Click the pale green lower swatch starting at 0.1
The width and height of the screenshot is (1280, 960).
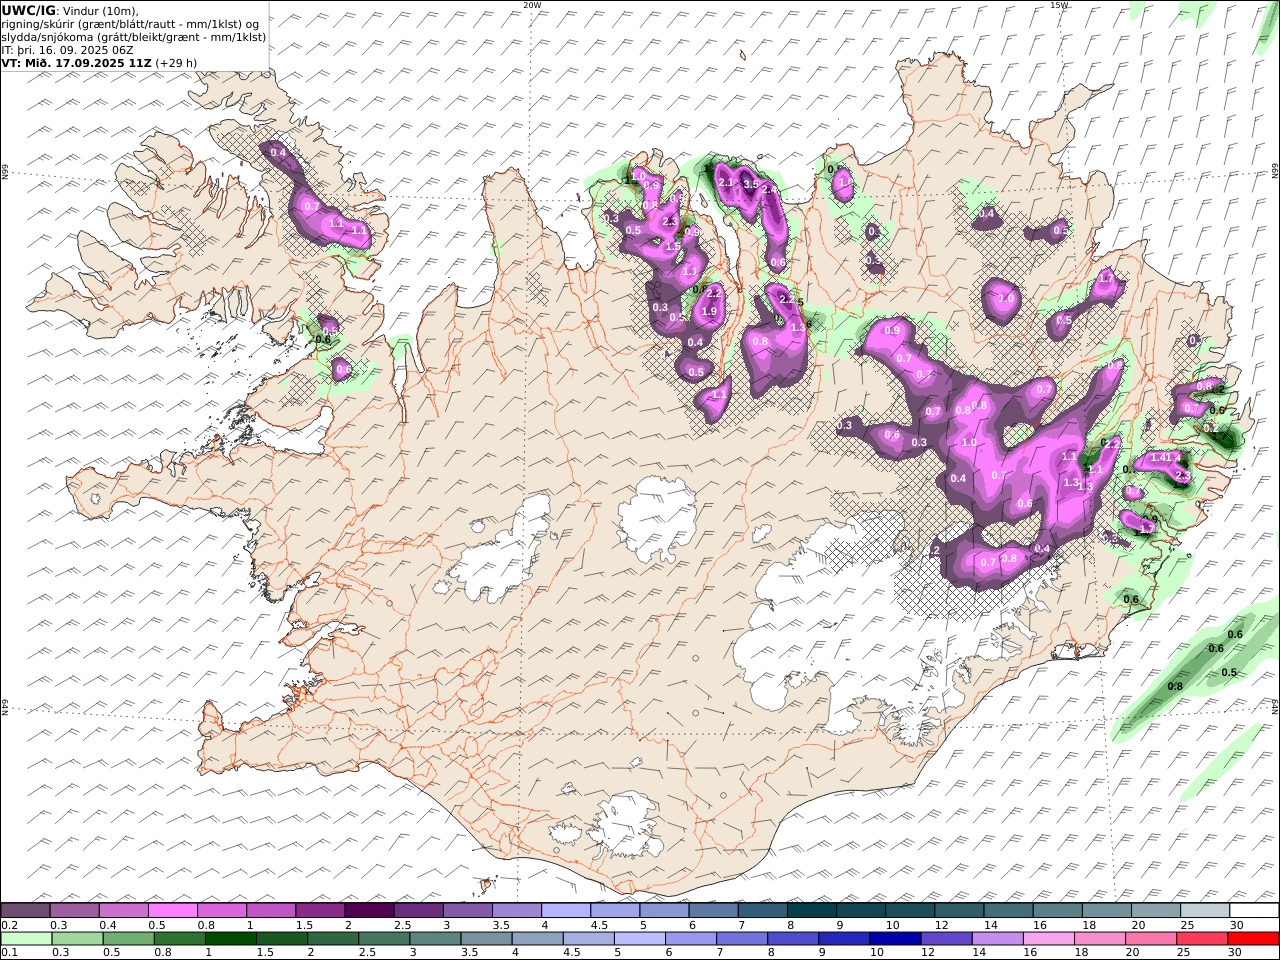(26, 939)
